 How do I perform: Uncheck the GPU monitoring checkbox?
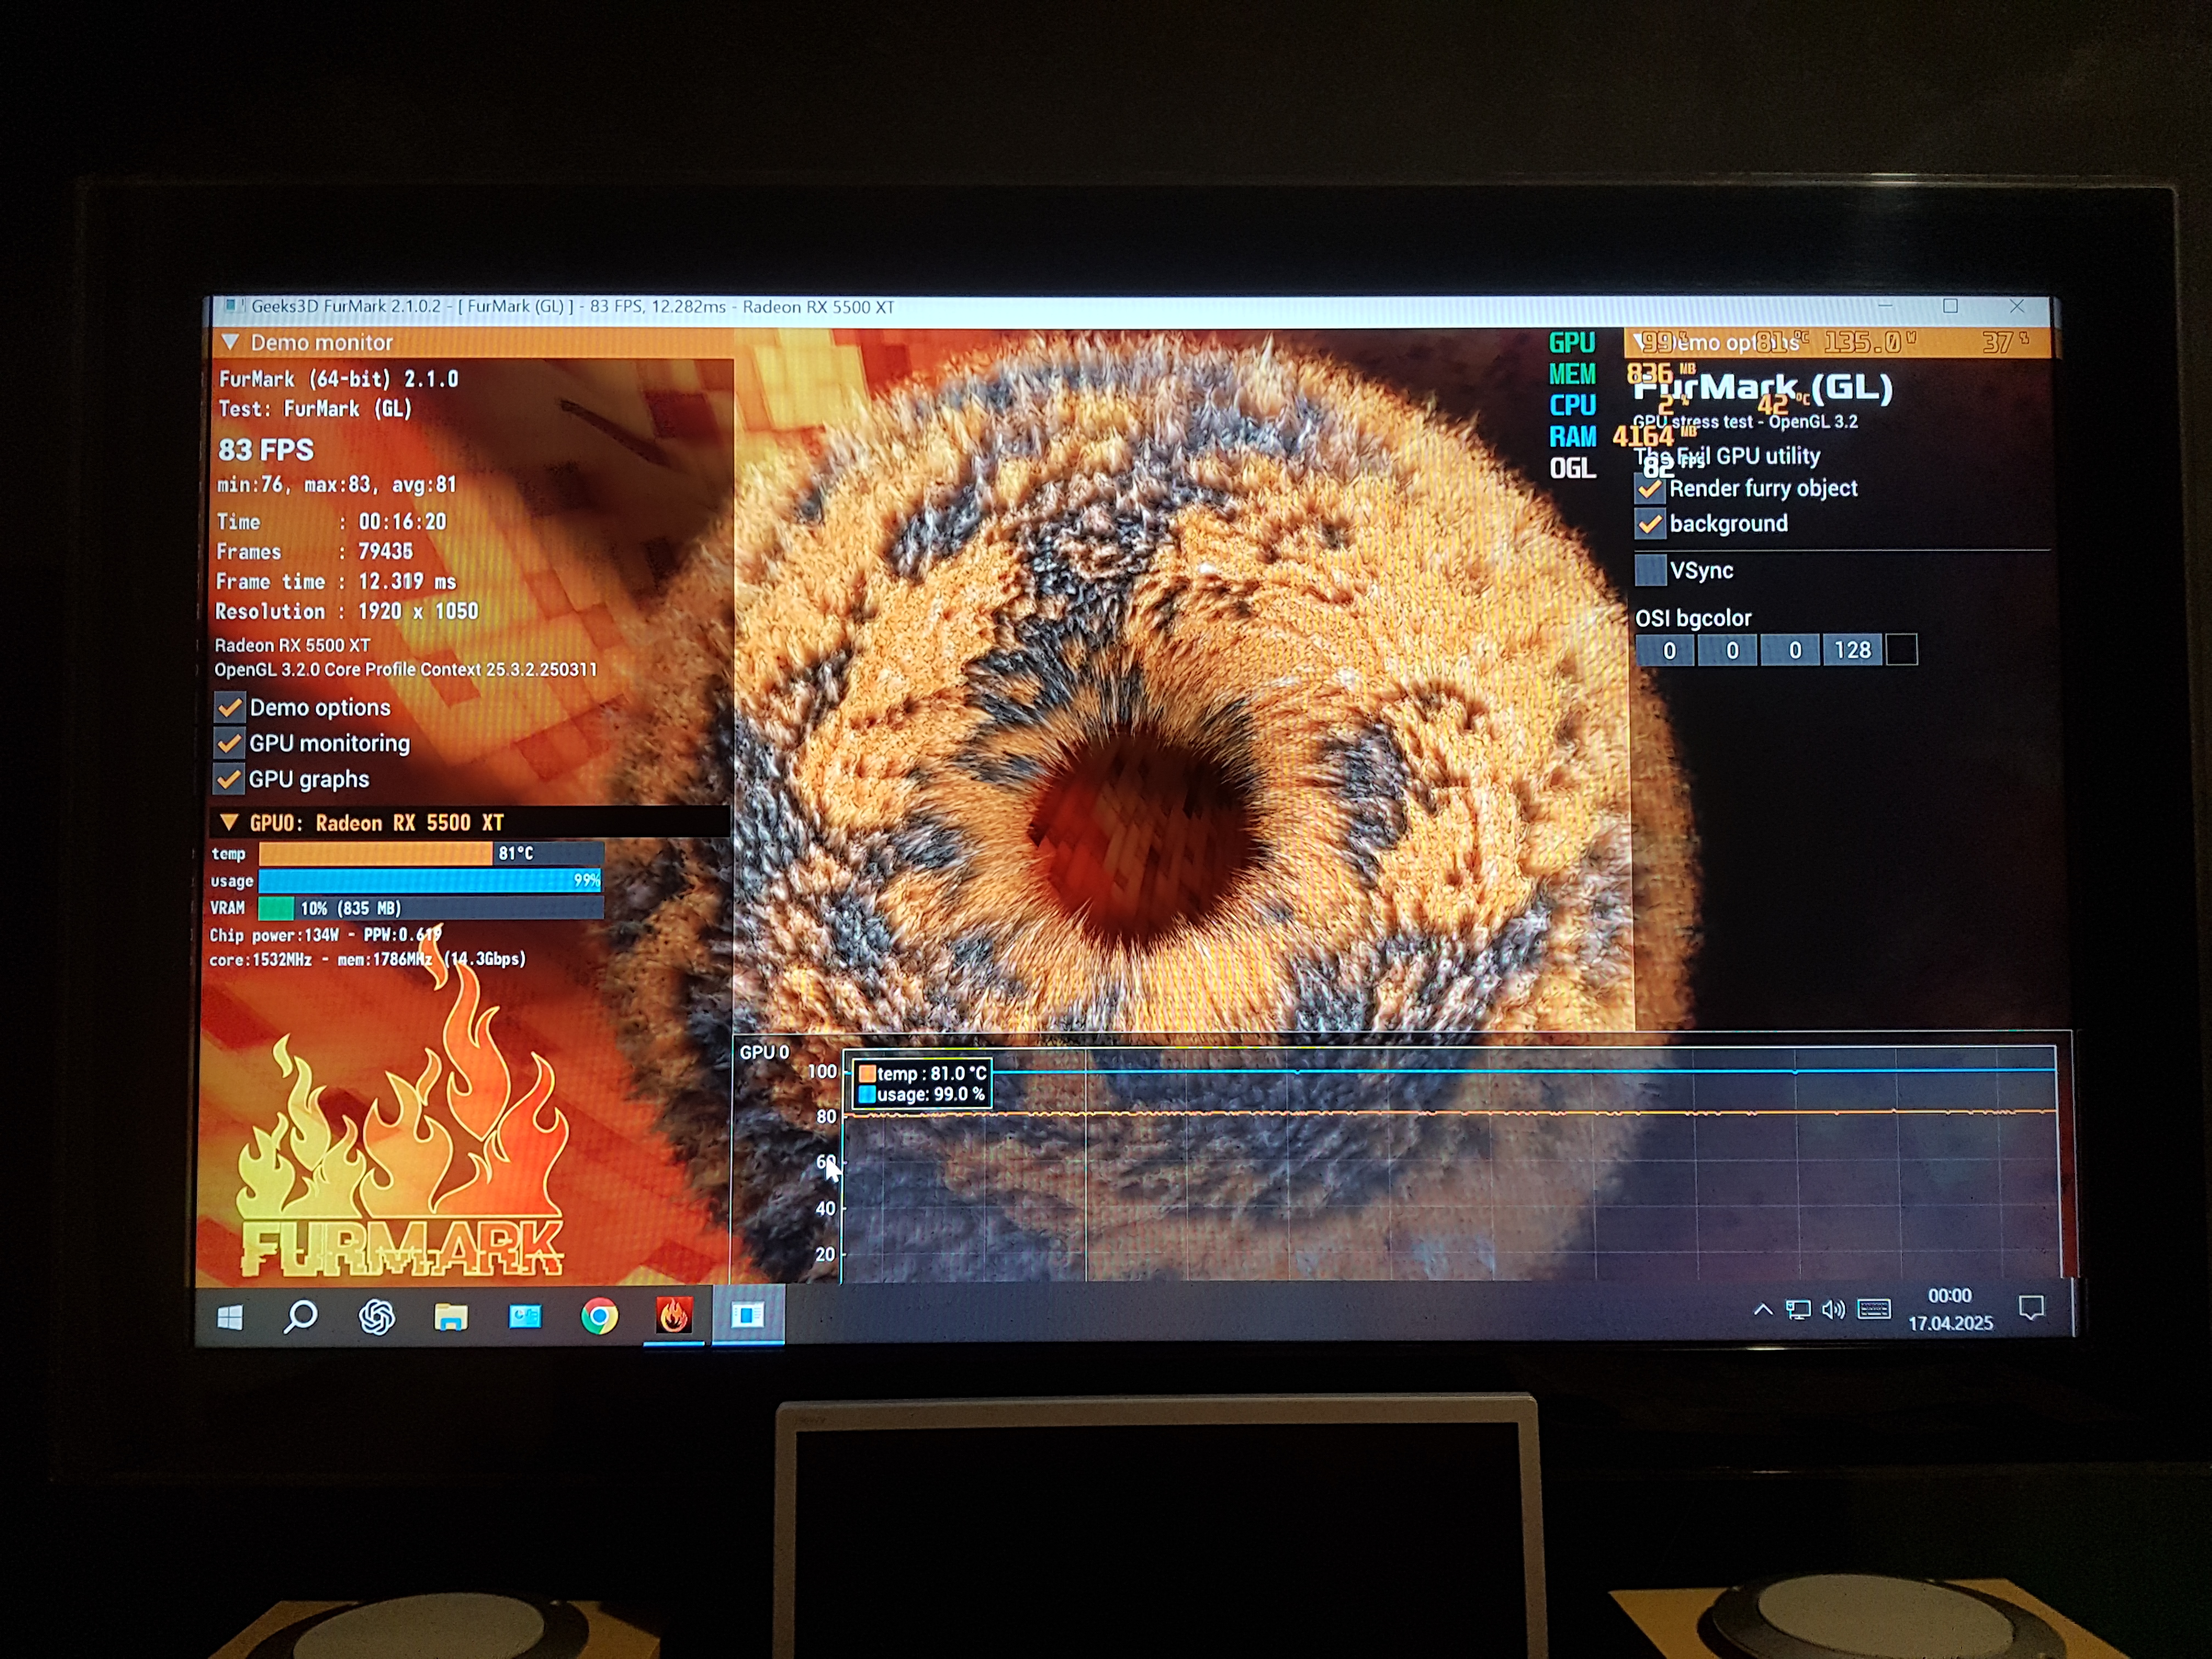229,743
